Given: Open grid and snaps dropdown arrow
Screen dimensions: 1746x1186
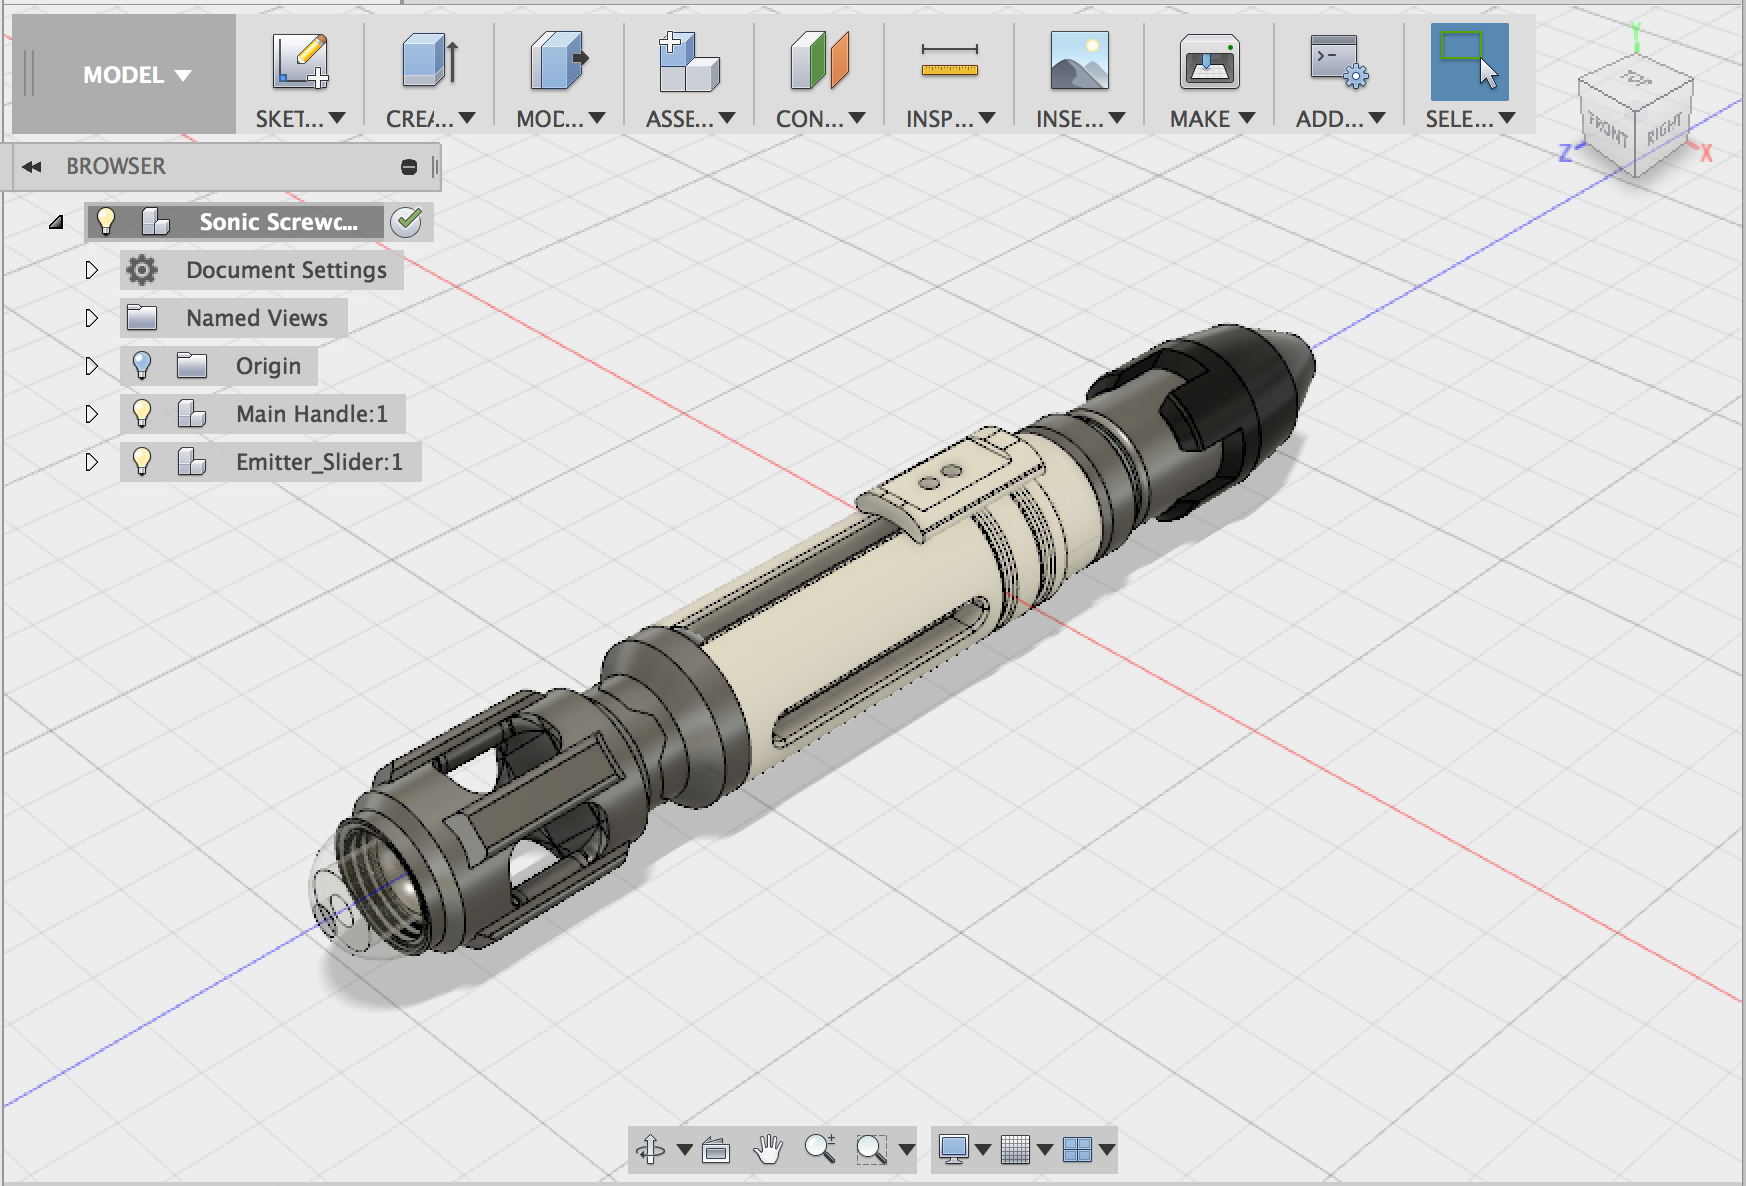Looking at the screenshot, I should pos(1045,1150).
